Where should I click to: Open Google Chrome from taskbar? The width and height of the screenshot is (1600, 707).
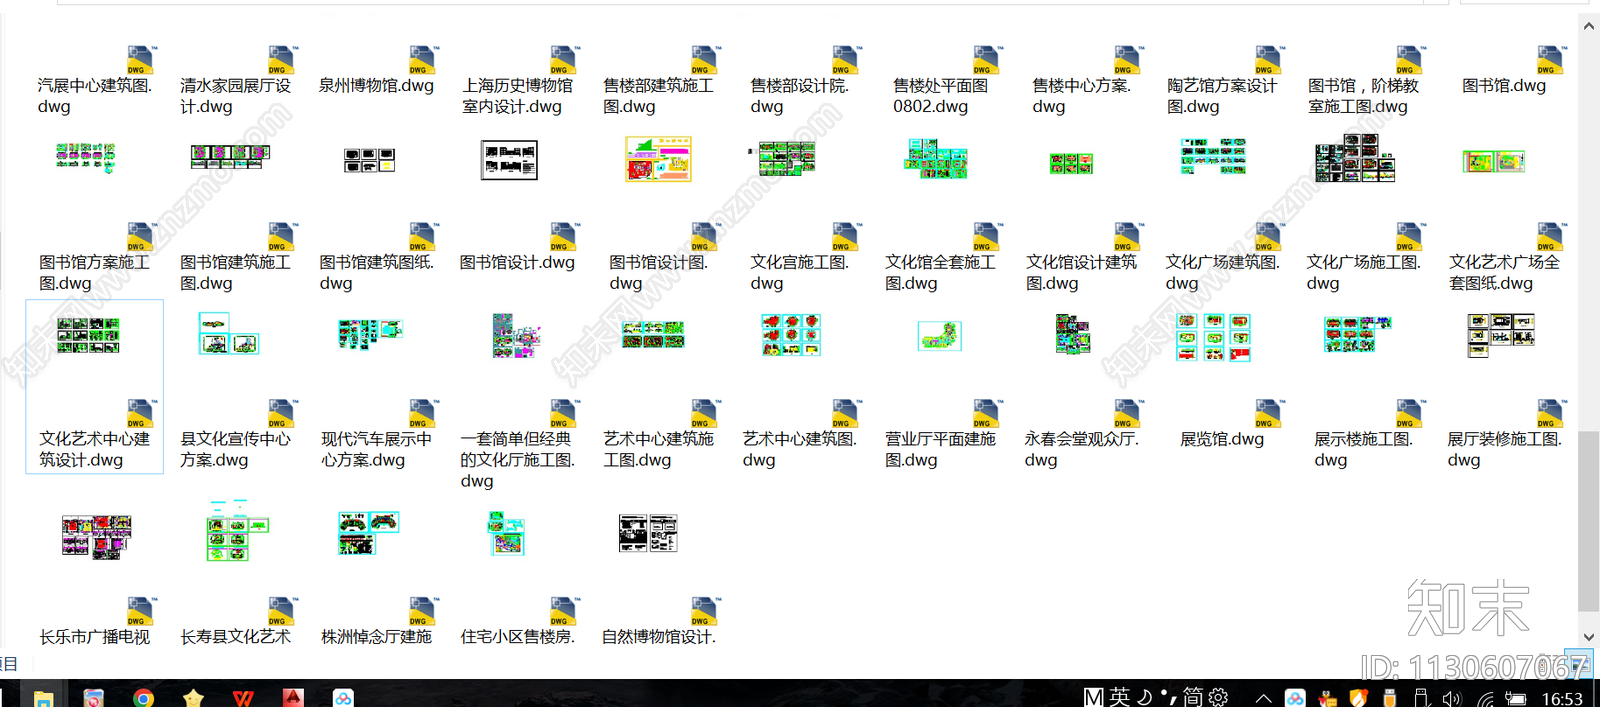point(143,697)
